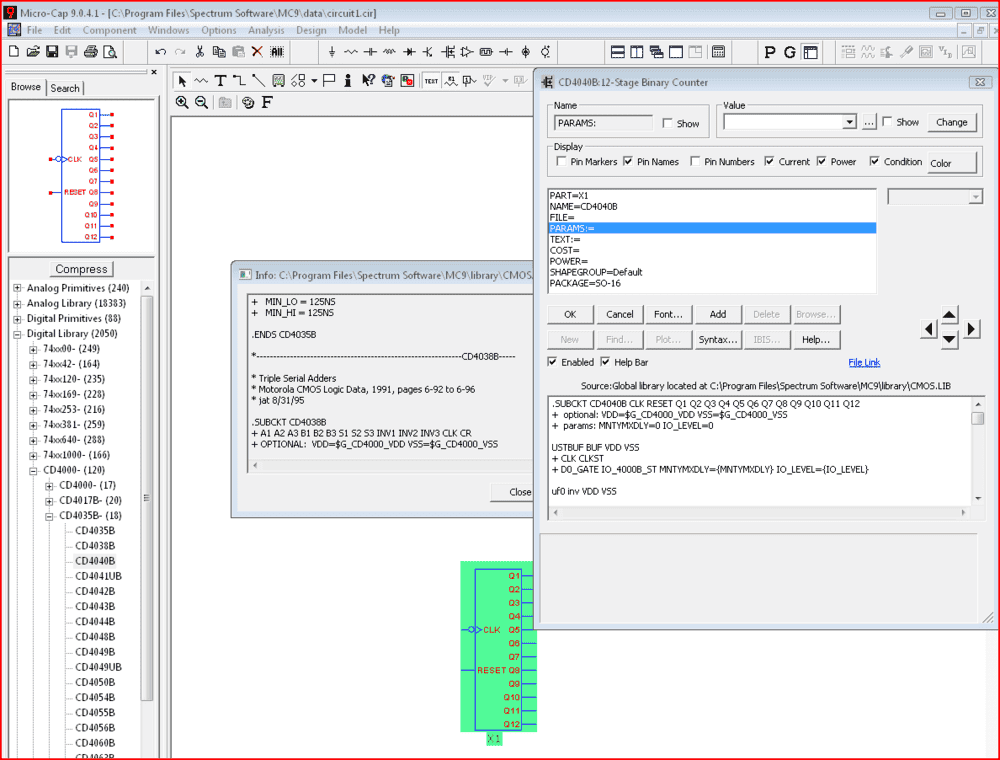Screen dimensions: 1000x760
Task: Open the Component menu
Action: pos(110,30)
